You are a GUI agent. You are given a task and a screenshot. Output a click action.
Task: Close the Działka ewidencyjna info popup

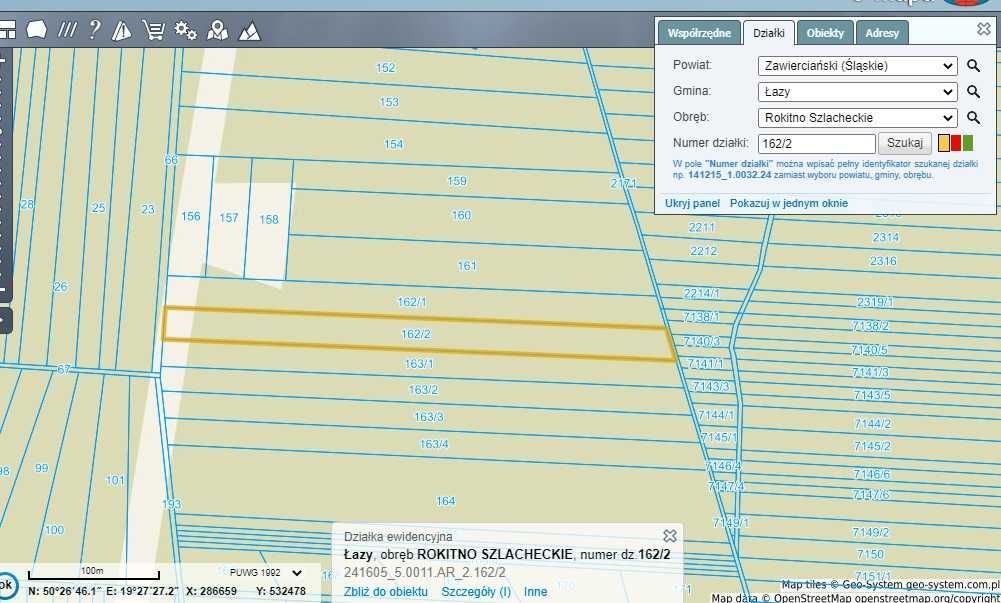tap(670, 536)
